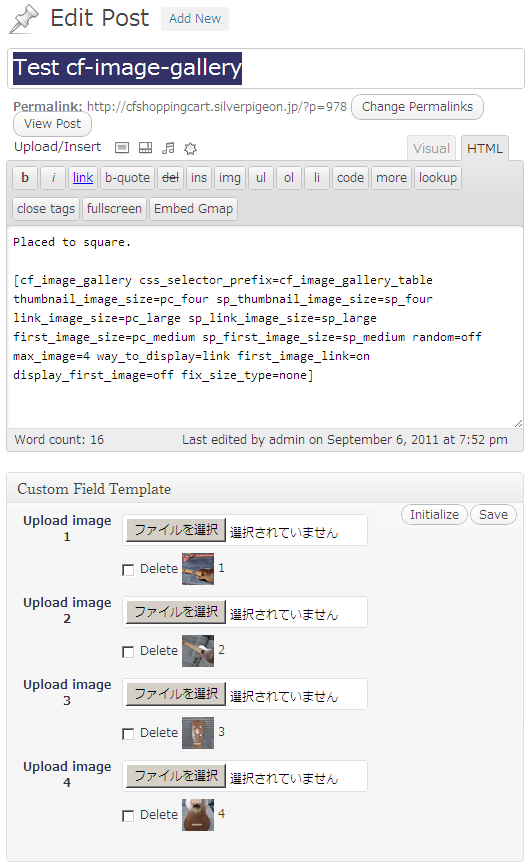Viewport: 530px width, 868px height.
Task: Click the ukulele thumbnail numbered 4
Action: coord(198,814)
